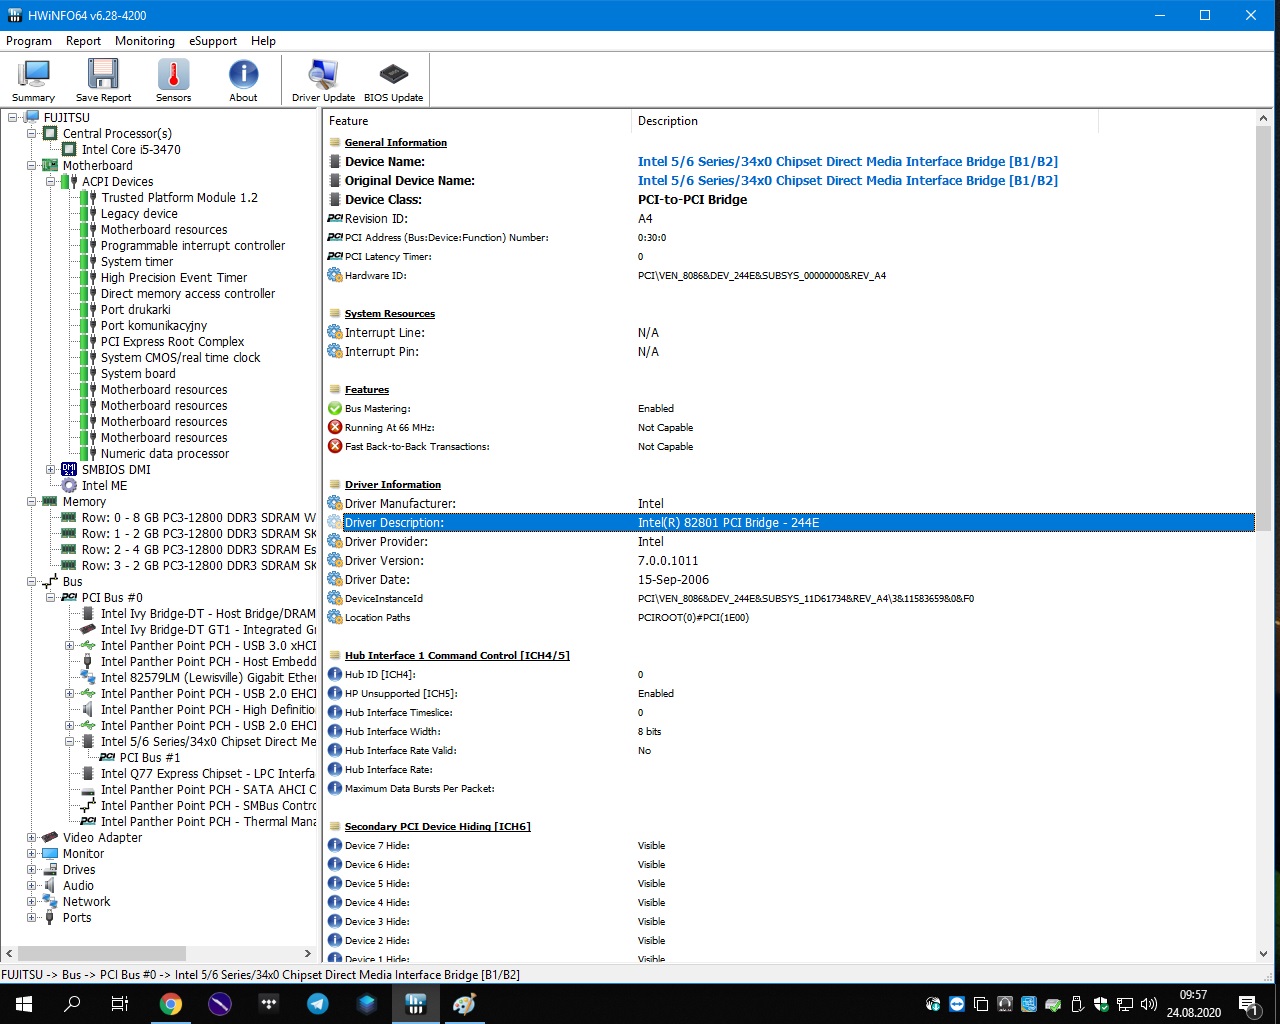
Task: Open the eSupport menu
Action: 213,41
